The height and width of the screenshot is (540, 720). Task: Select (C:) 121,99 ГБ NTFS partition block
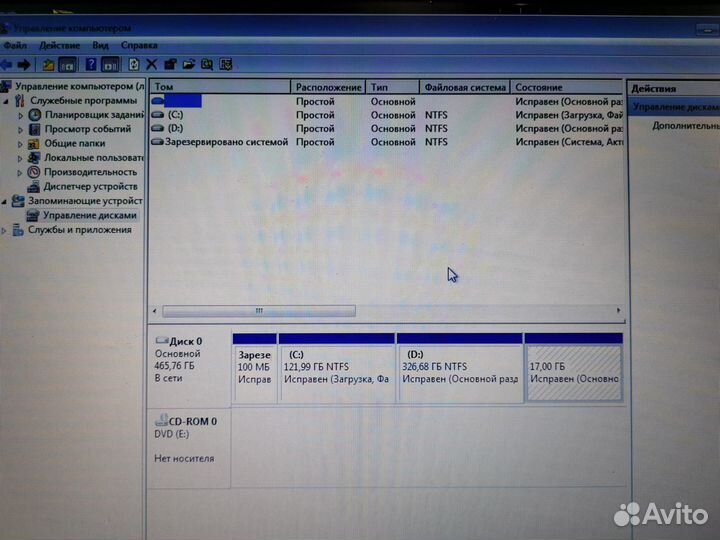[337, 368]
